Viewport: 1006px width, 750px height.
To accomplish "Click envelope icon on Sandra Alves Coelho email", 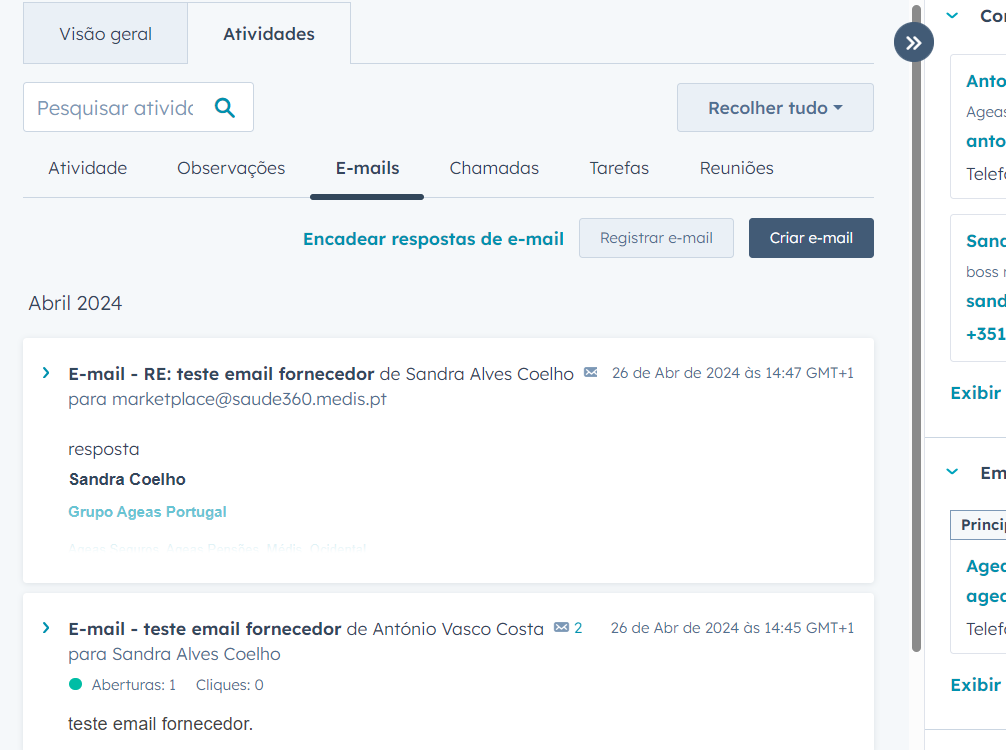I will 591,373.
